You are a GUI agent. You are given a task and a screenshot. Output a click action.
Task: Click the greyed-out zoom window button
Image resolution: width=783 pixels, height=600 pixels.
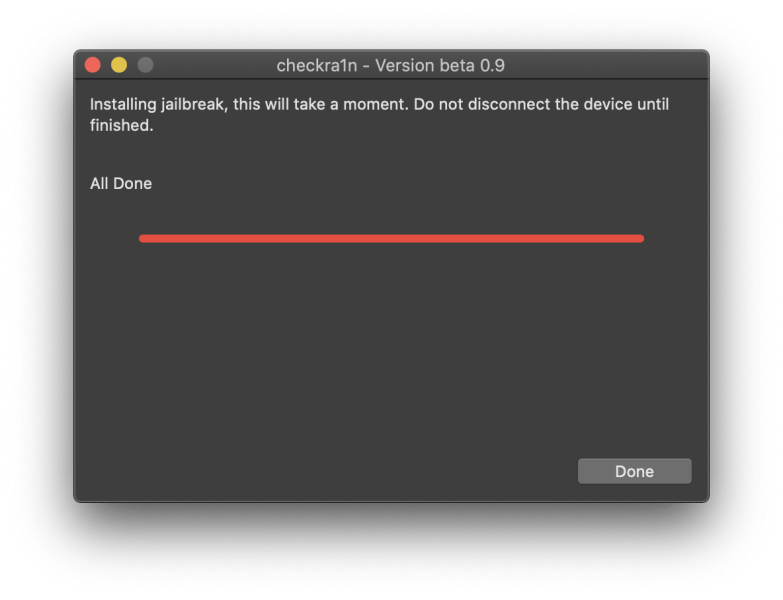coord(145,65)
